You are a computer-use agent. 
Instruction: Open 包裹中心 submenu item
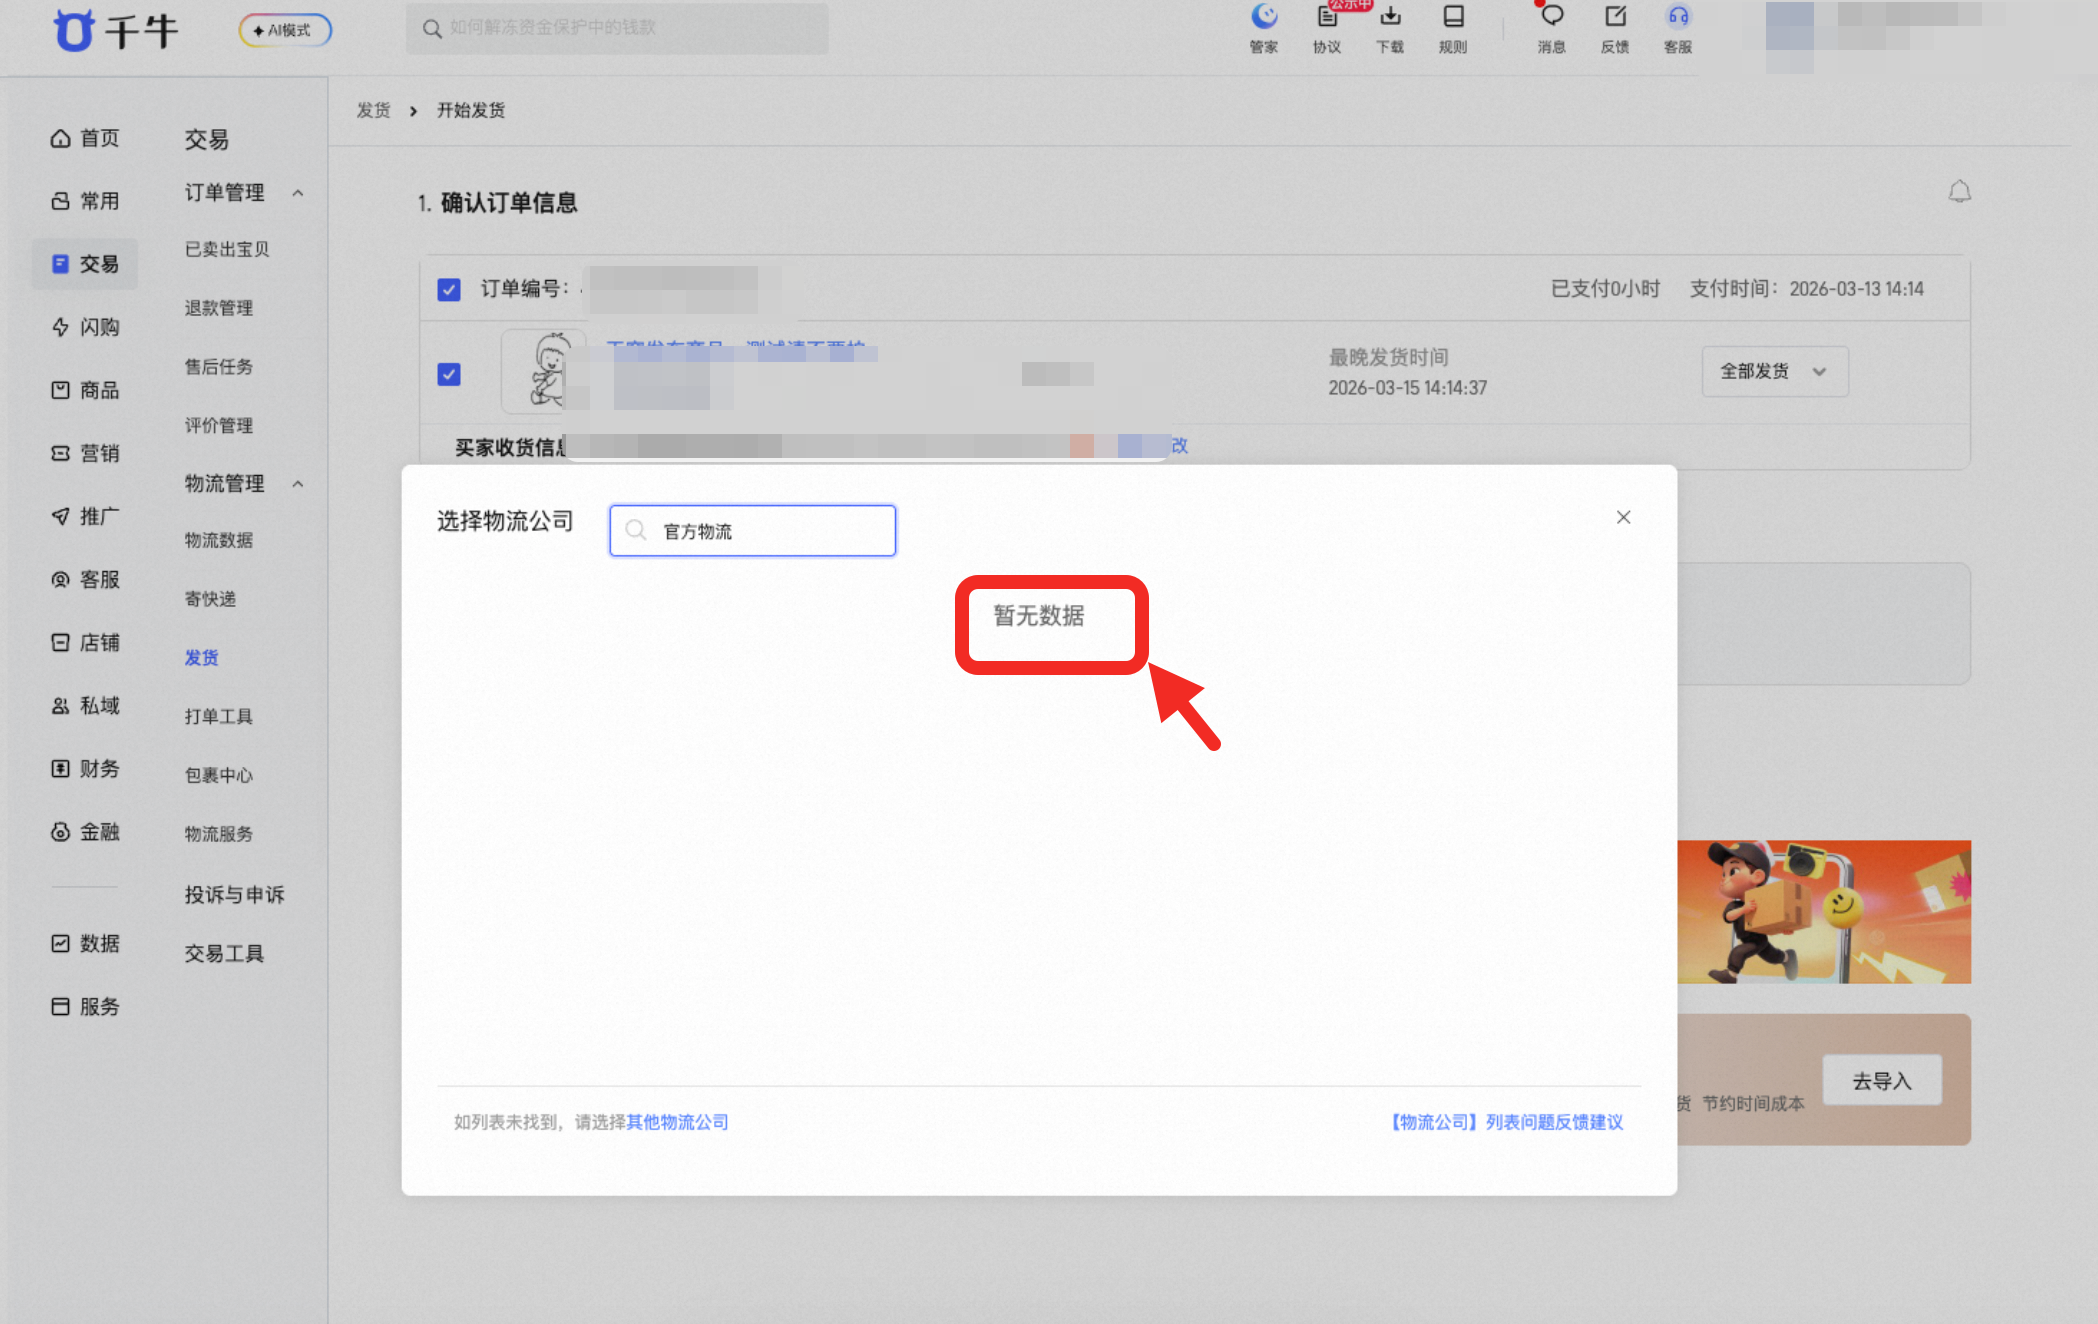(x=218, y=775)
